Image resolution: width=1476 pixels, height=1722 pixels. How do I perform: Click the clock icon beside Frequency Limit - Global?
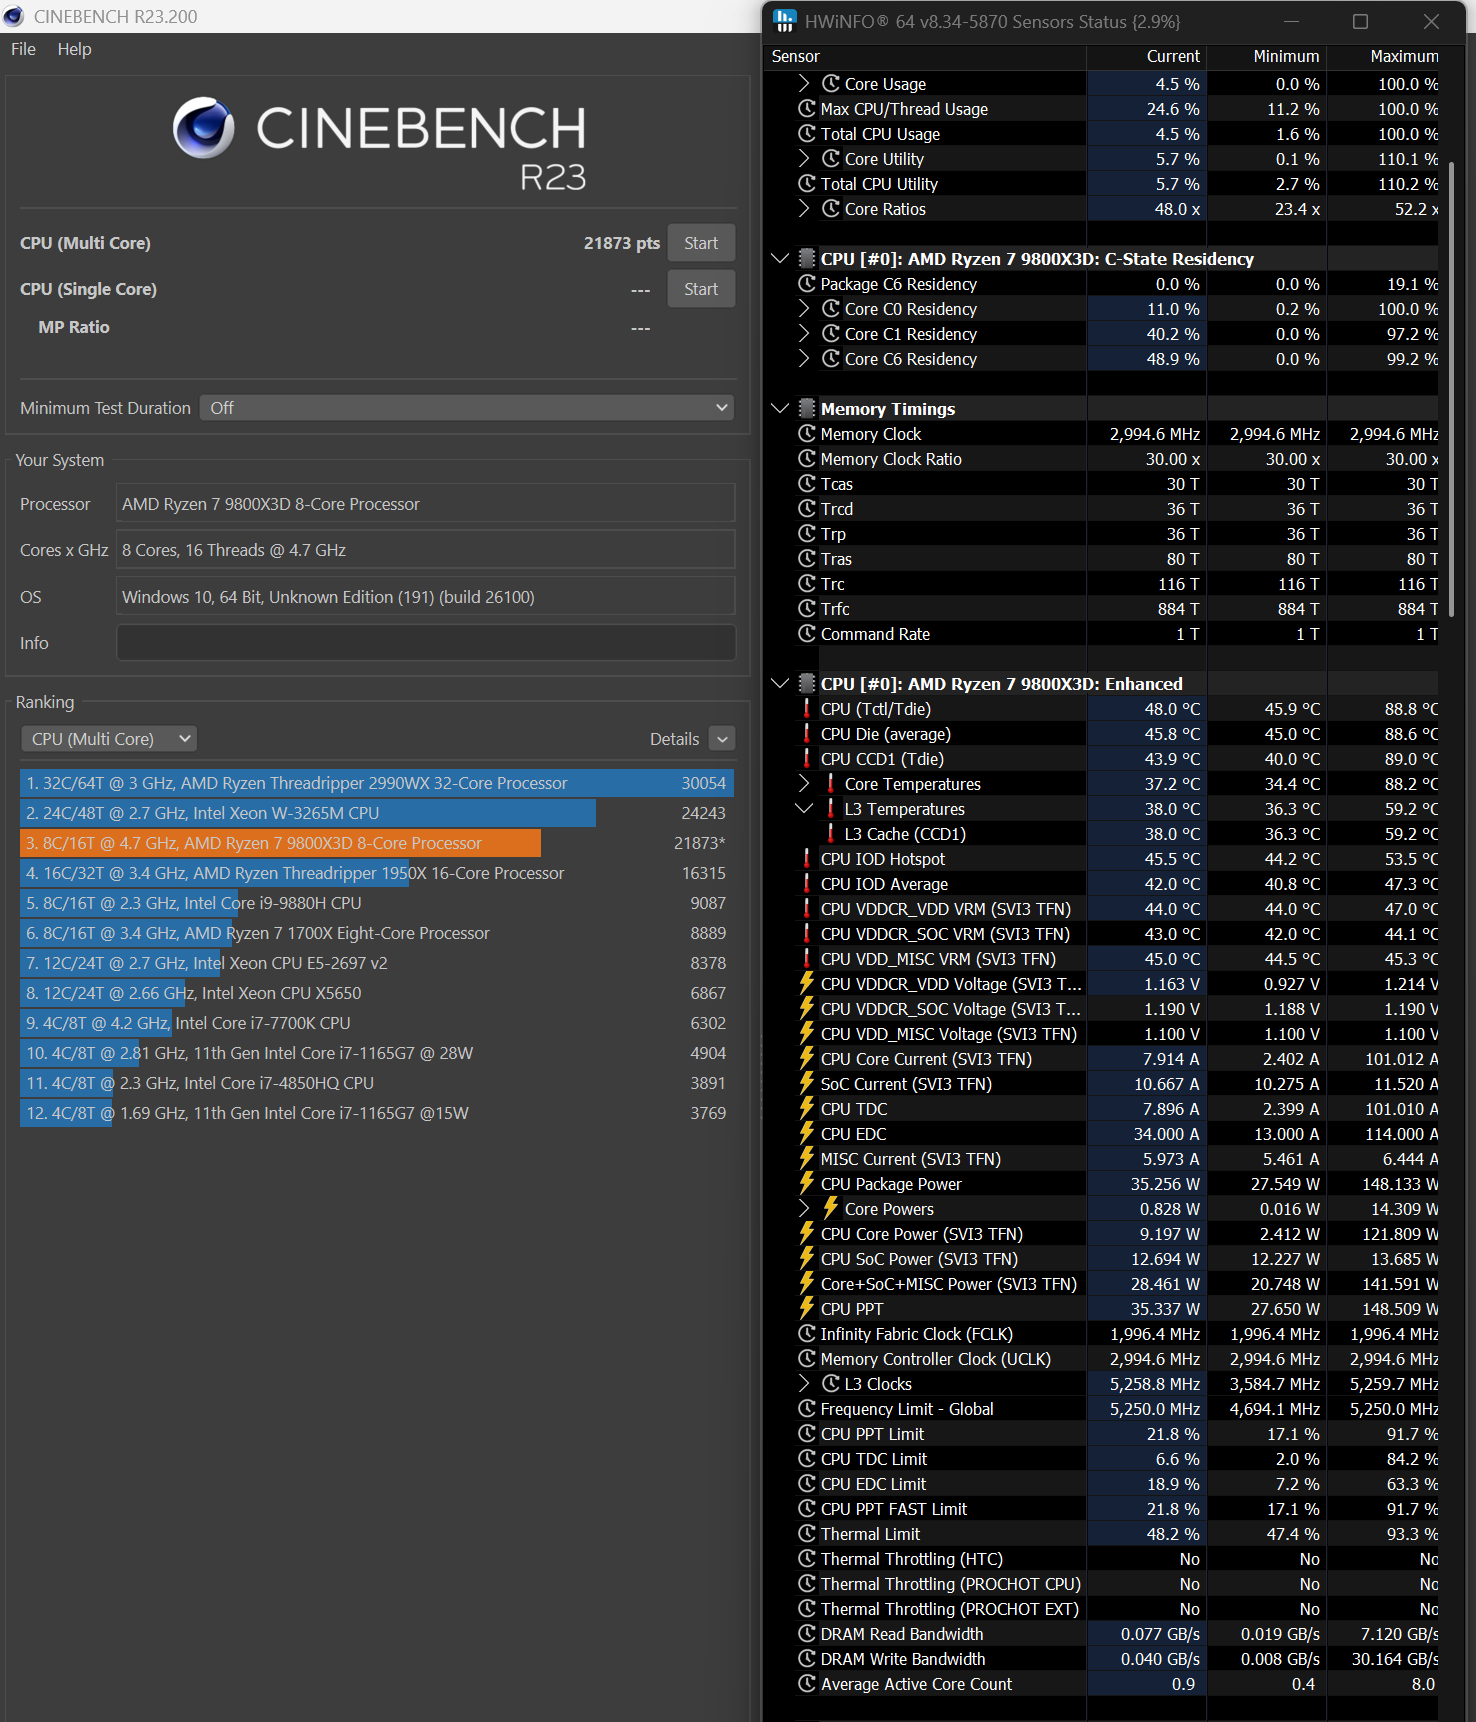807,1409
